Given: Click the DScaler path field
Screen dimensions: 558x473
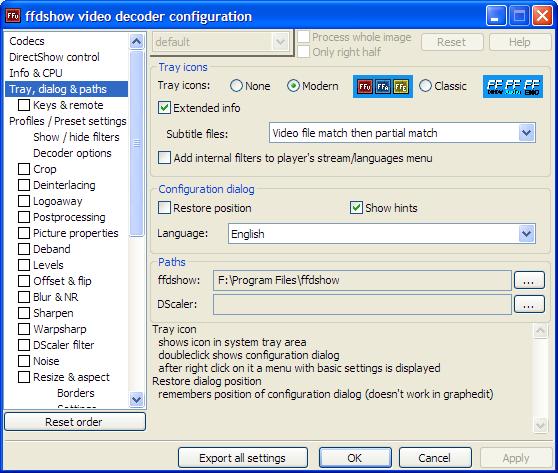Looking at the screenshot, I should click(362, 304).
